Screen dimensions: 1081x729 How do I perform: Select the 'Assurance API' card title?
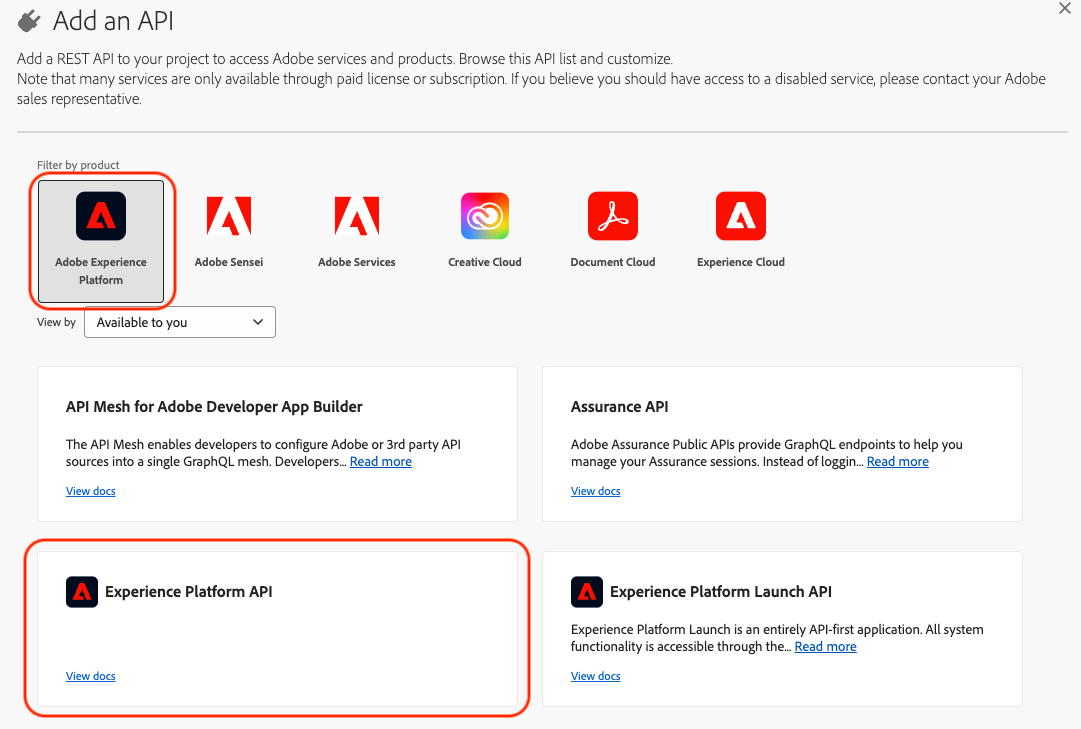click(x=619, y=407)
